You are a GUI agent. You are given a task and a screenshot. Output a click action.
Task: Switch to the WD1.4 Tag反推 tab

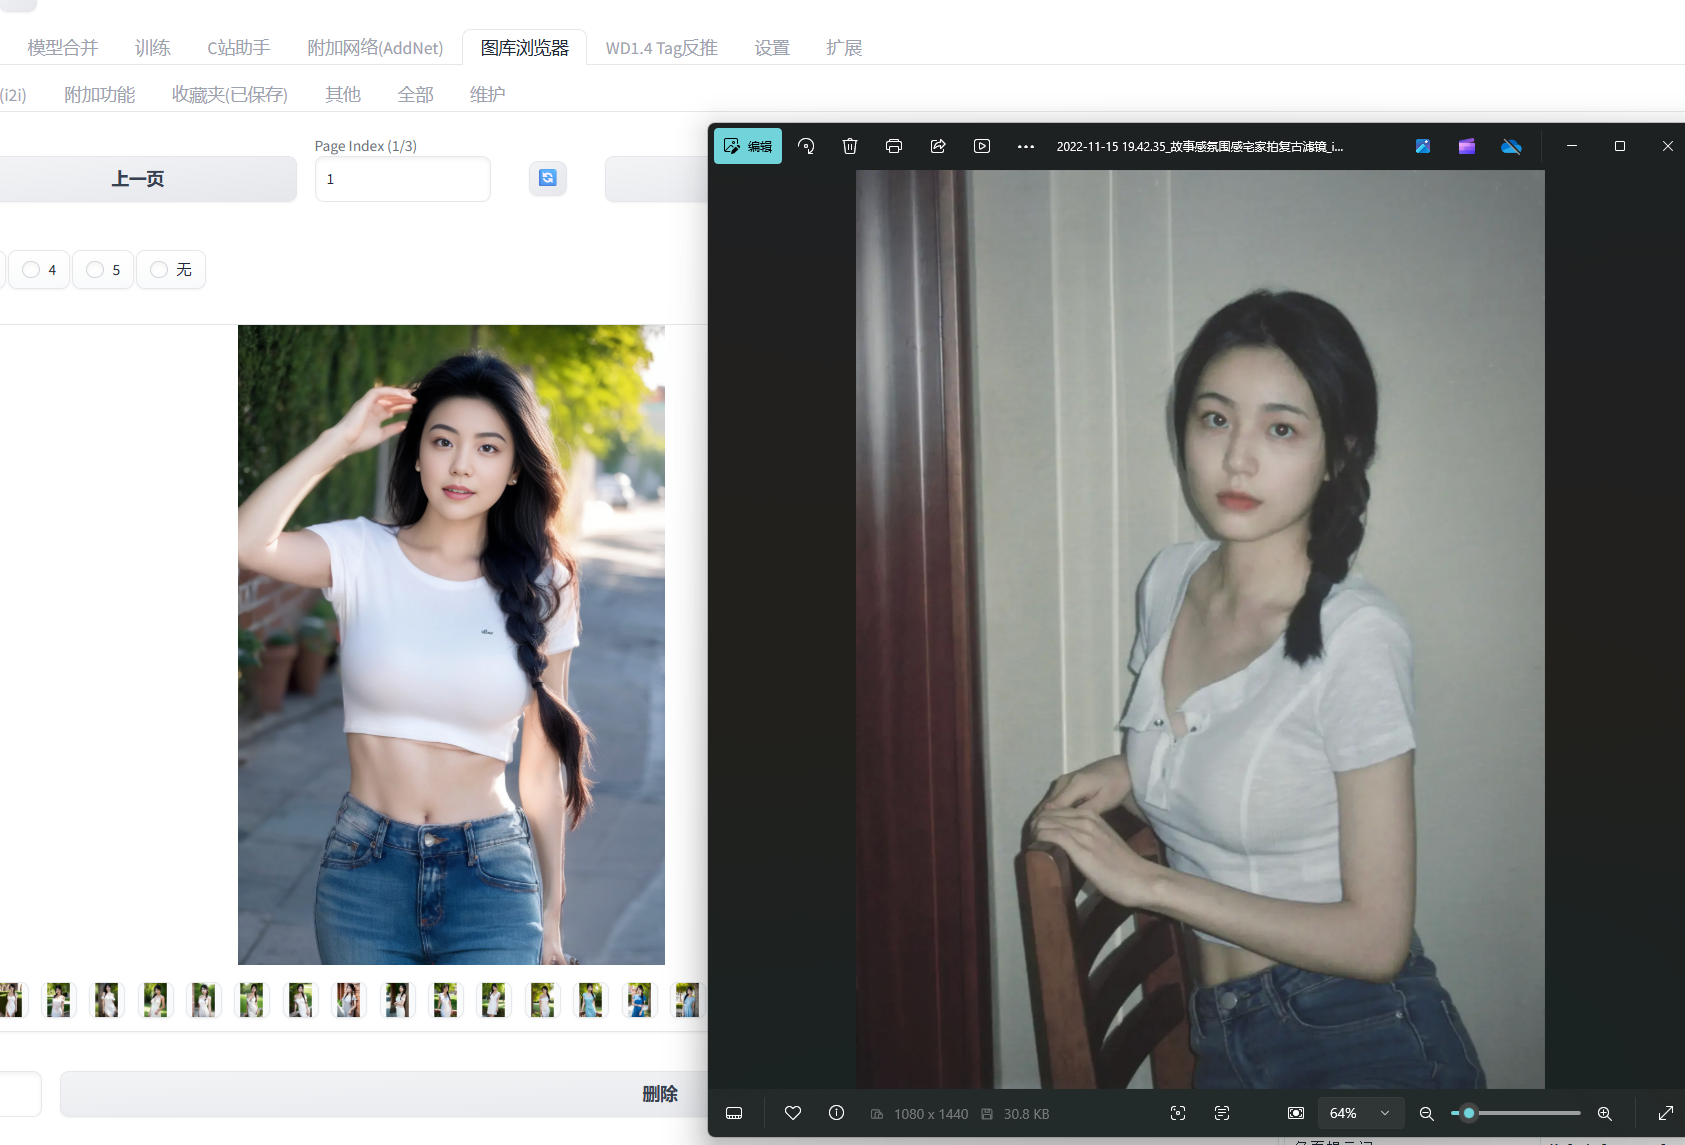tap(661, 48)
